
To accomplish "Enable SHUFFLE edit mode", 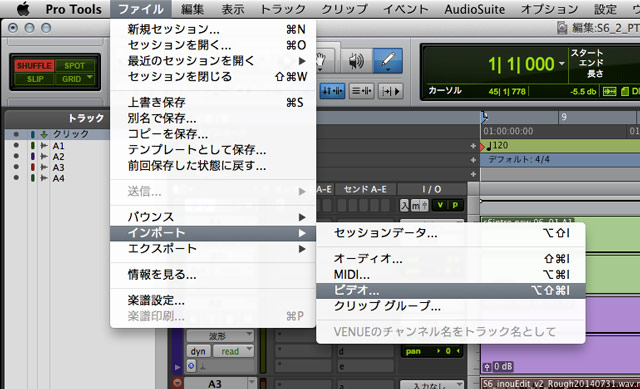I will (x=34, y=66).
